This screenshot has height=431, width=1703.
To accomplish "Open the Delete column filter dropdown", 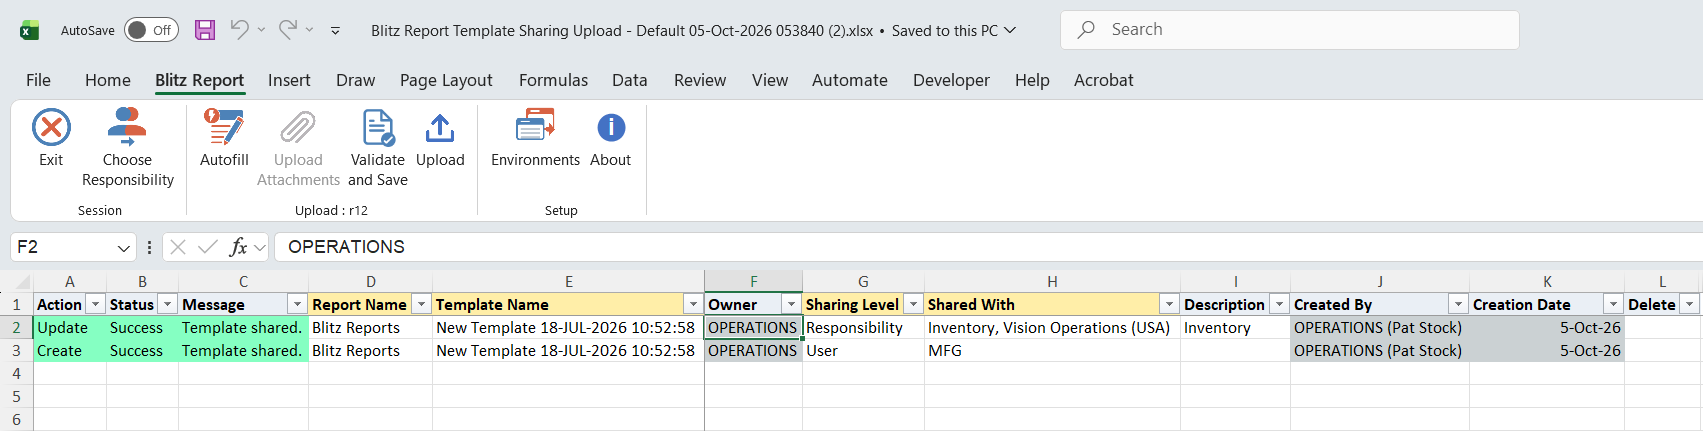I will tap(1689, 304).
